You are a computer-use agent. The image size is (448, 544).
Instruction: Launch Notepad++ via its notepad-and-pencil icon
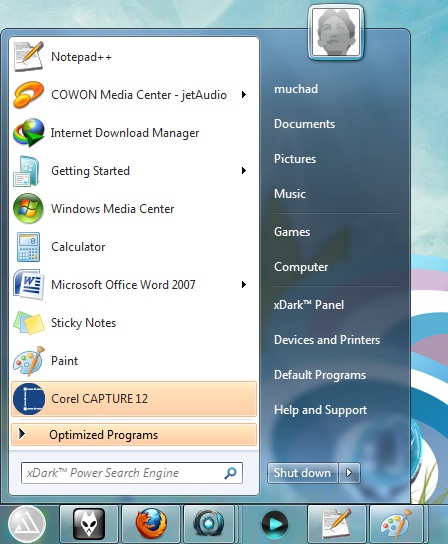coord(28,56)
